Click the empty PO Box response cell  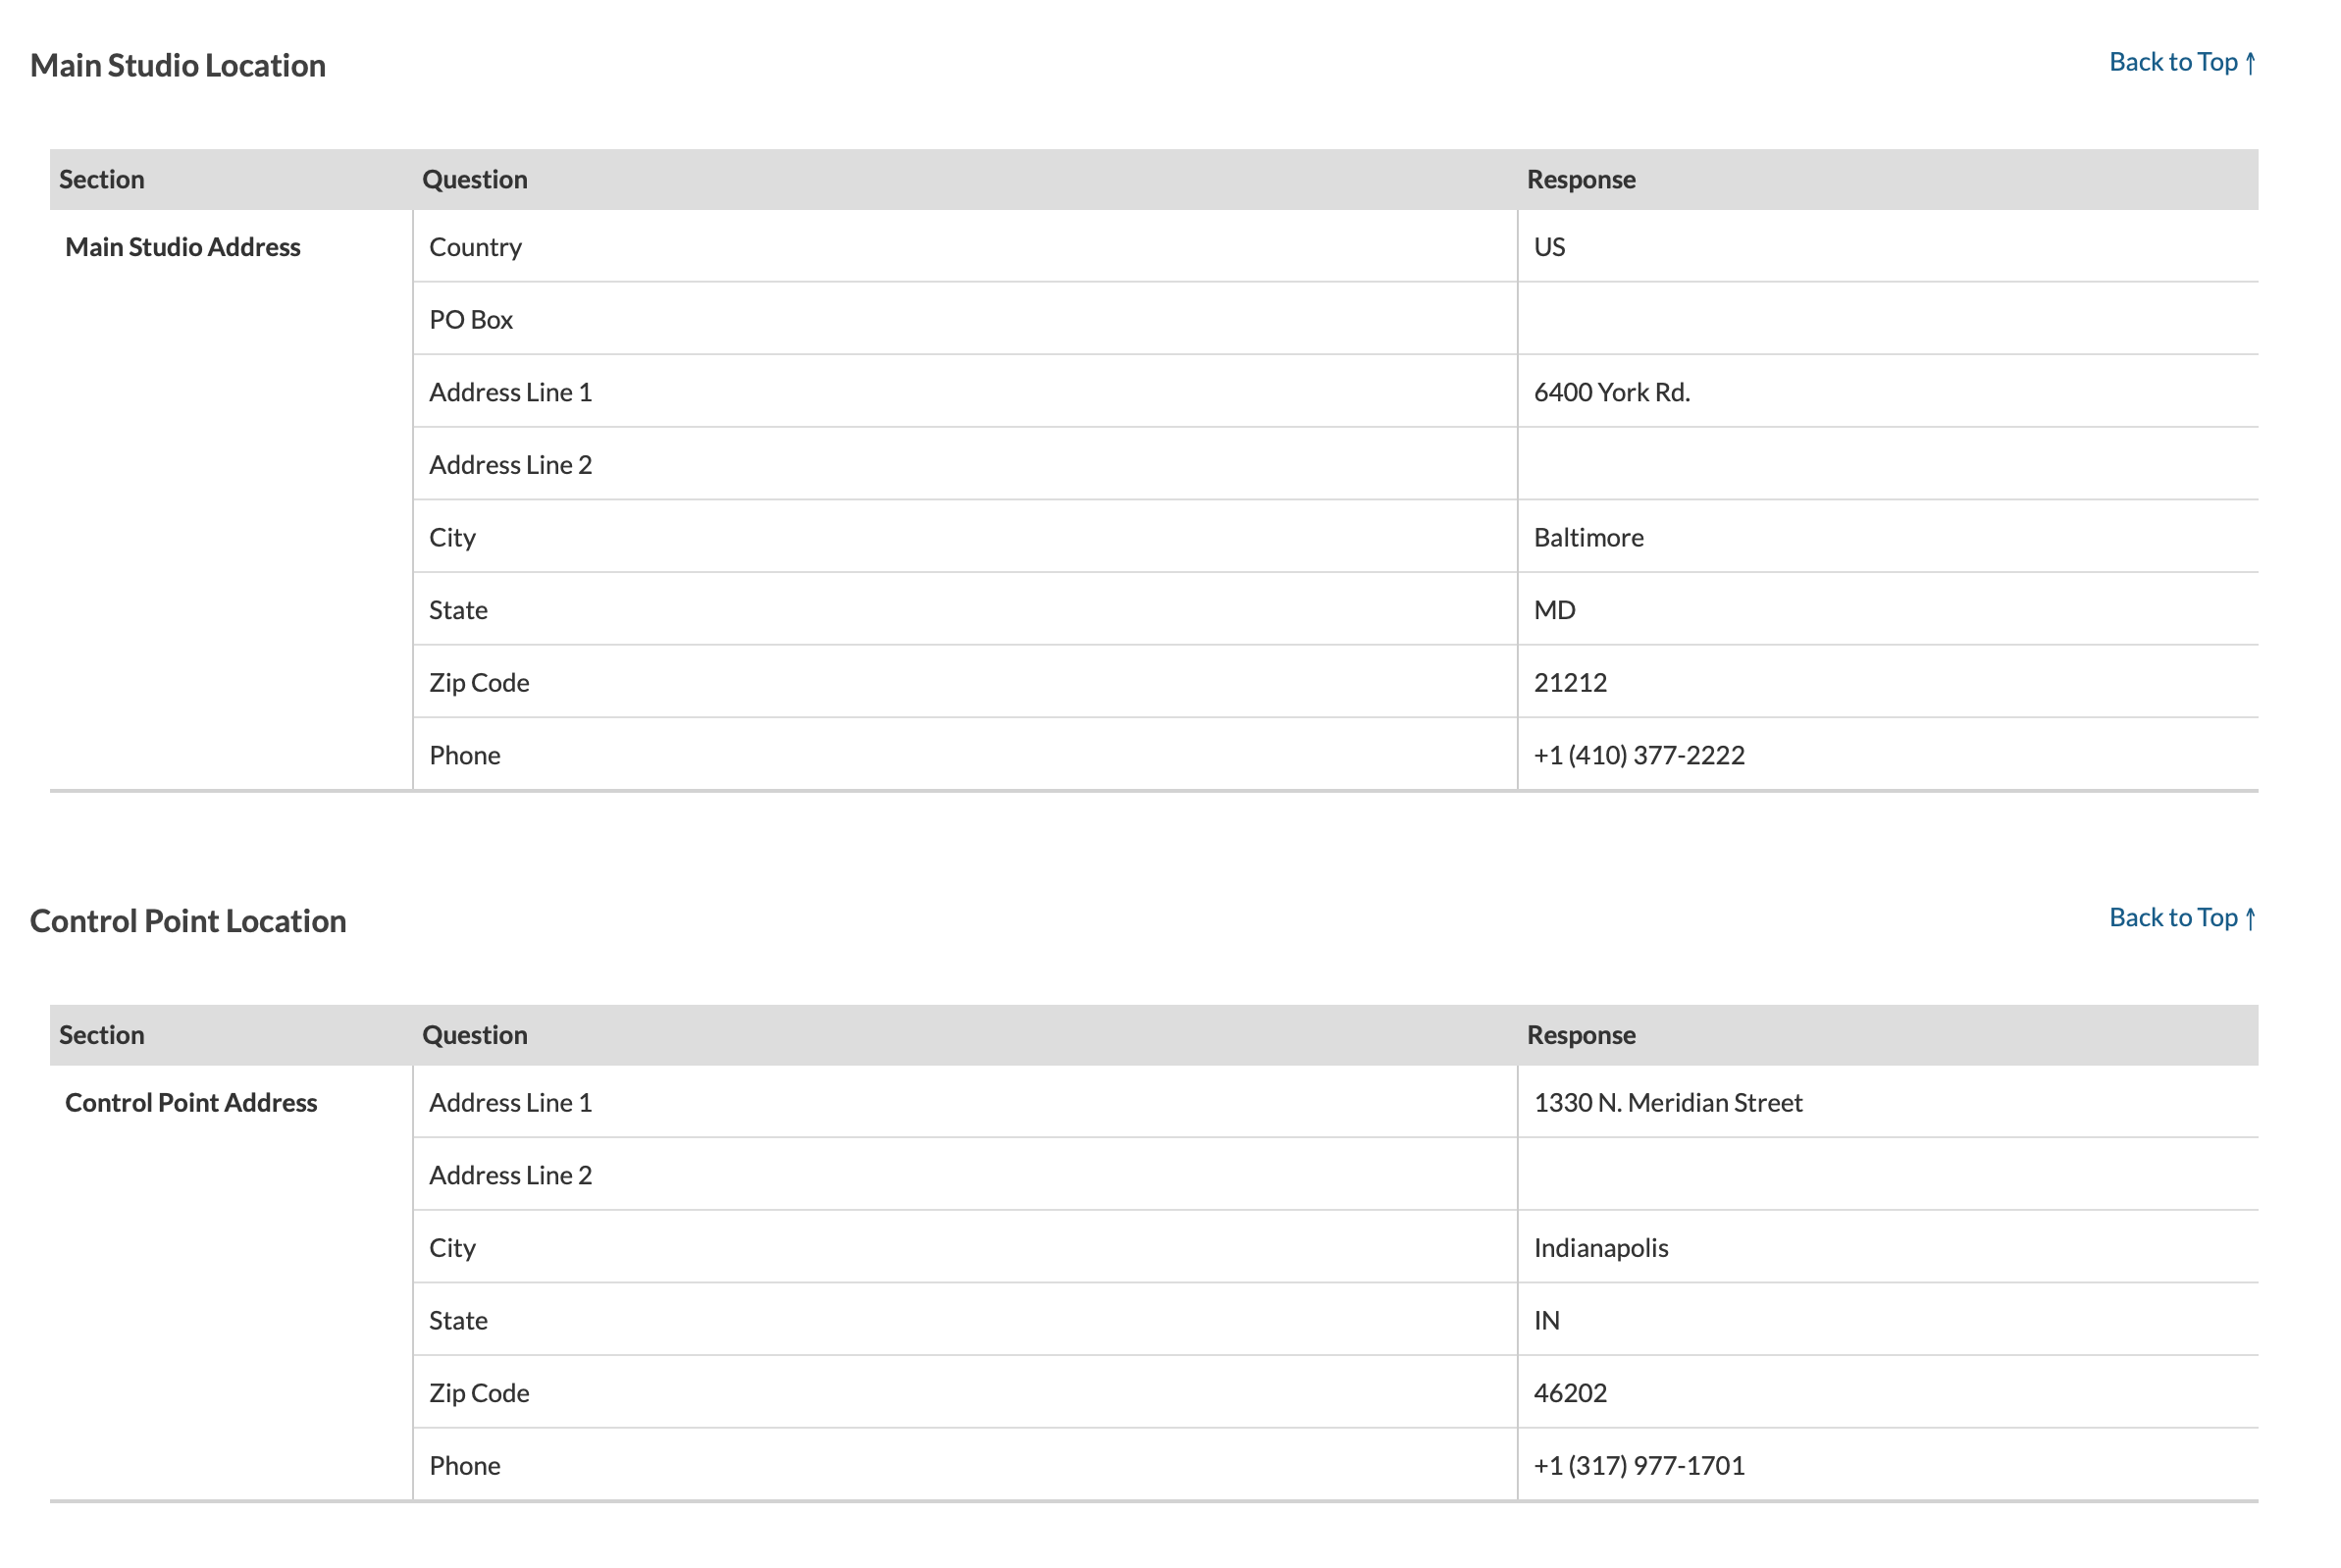point(1887,319)
